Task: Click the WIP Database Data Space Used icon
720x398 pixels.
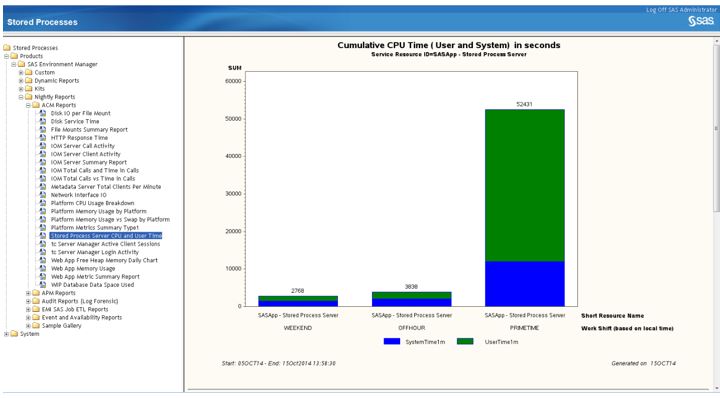Action: tap(43, 285)
